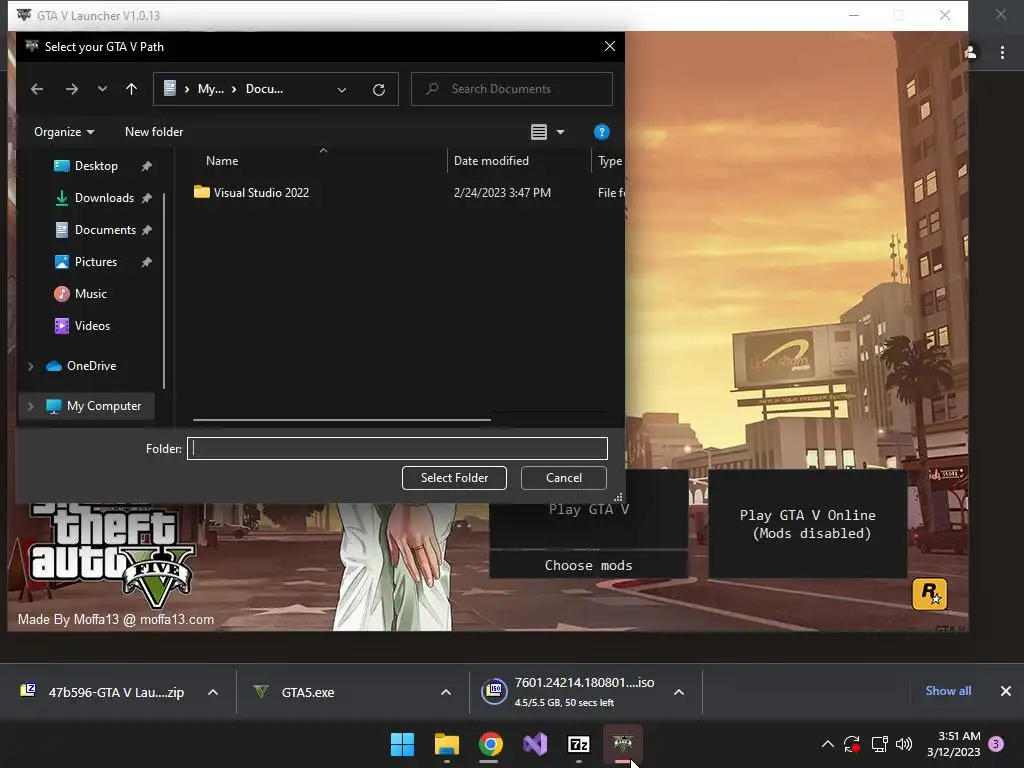This screenshot has width=1024, height=768.
Task: Go up one folder level
Action: tap(131, 89)
